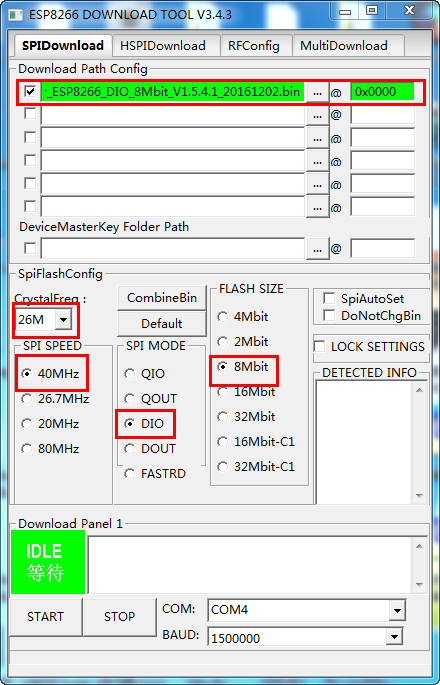Image resolution: width=440 pixels, height=685 pixels.
Task: Click the green IDLE status indicator
Action: pos(48,562)
